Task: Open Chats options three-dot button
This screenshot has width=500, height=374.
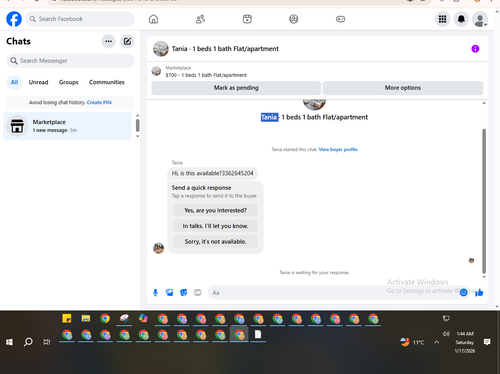Action: click(x=108, y=41)
